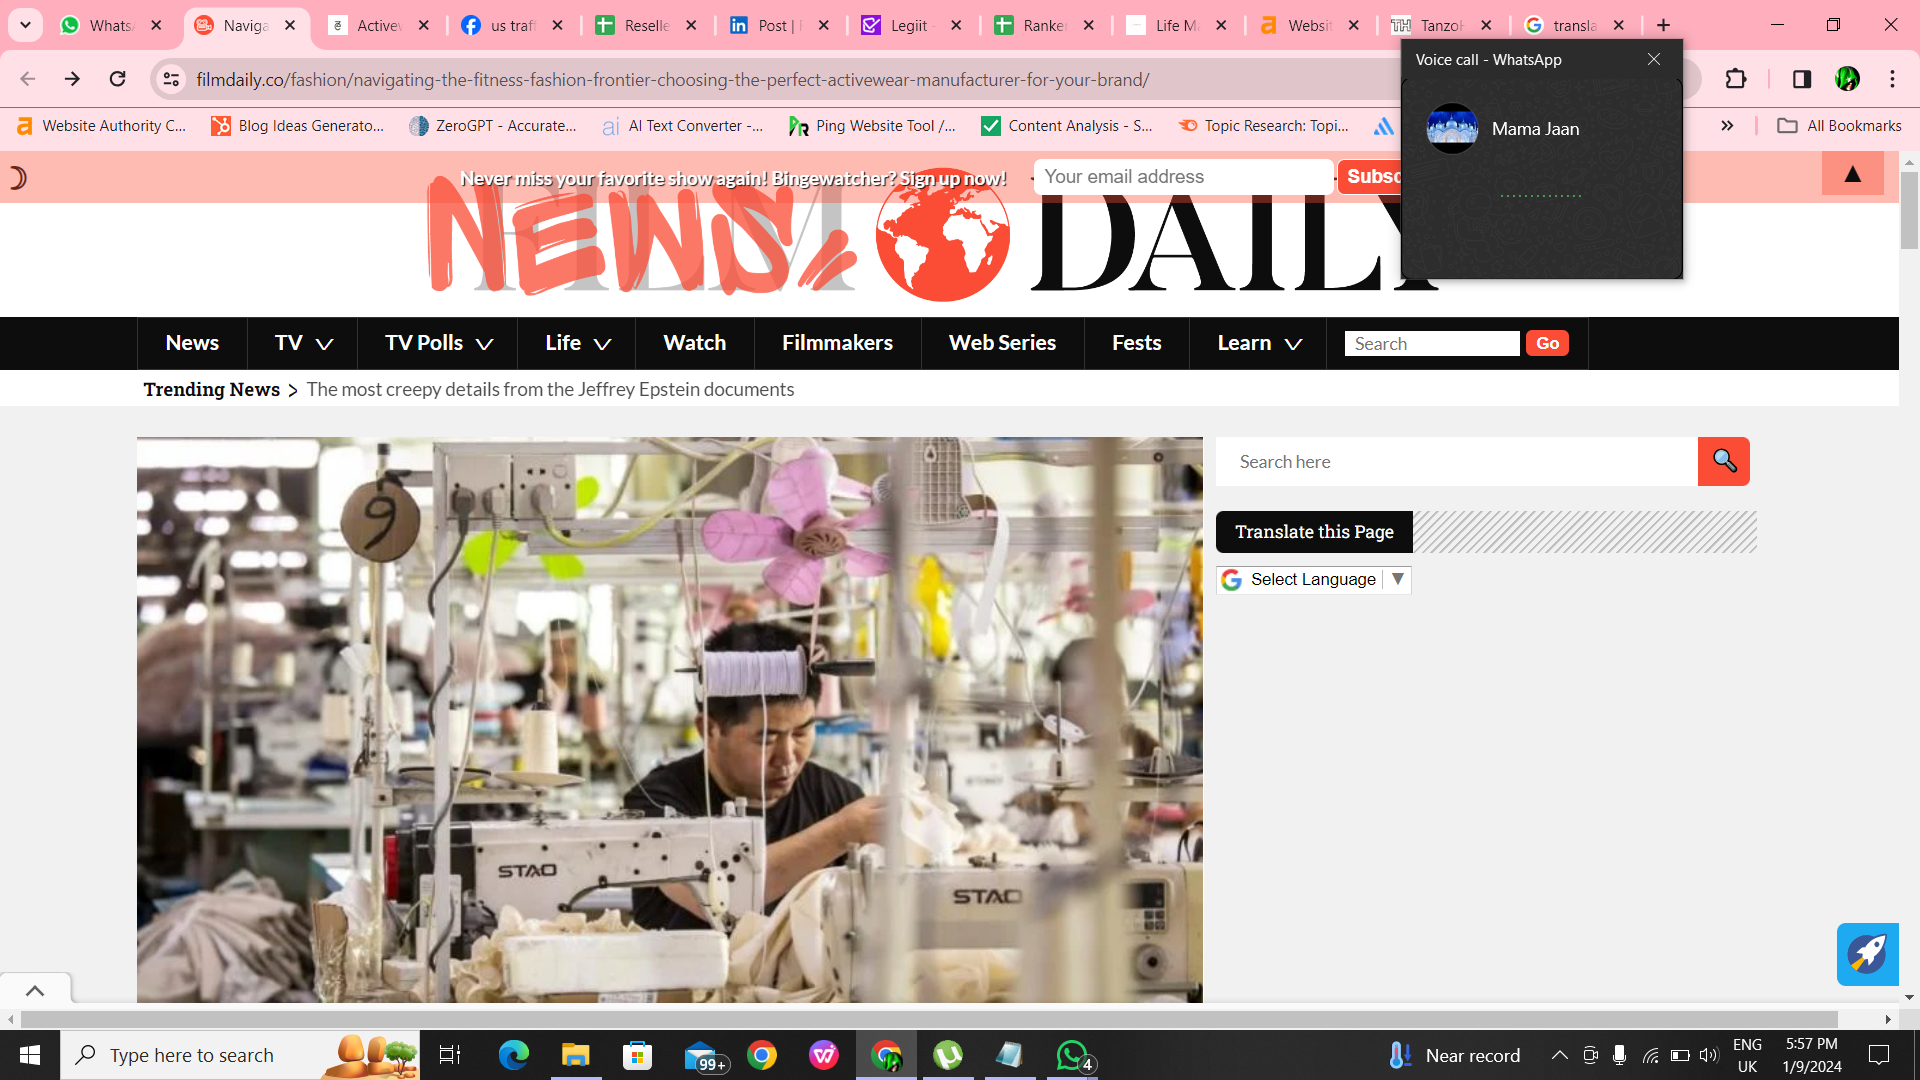Open the trending Jeffrey Epstein article link
The image size is (1920, 1080).
point(550,390)
